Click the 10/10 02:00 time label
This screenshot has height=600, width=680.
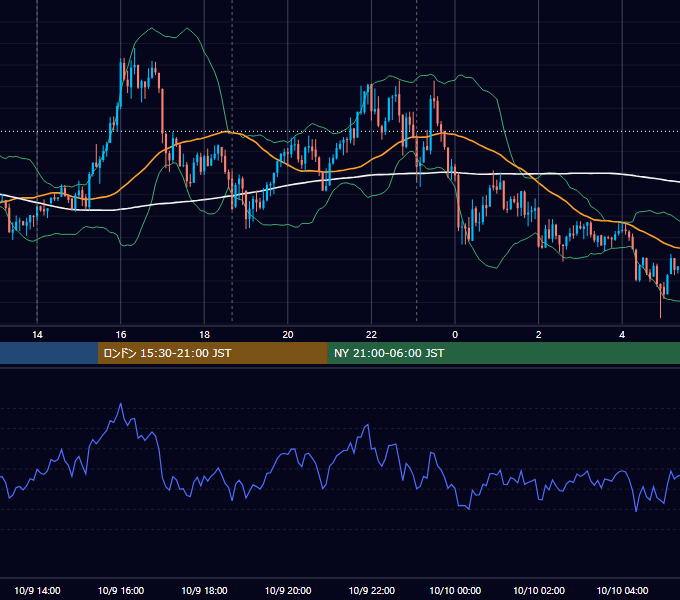point(539,590)
